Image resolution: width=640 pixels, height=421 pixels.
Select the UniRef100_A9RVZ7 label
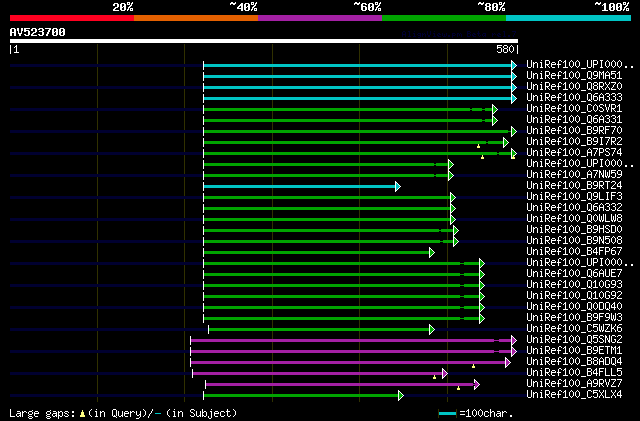574,384
